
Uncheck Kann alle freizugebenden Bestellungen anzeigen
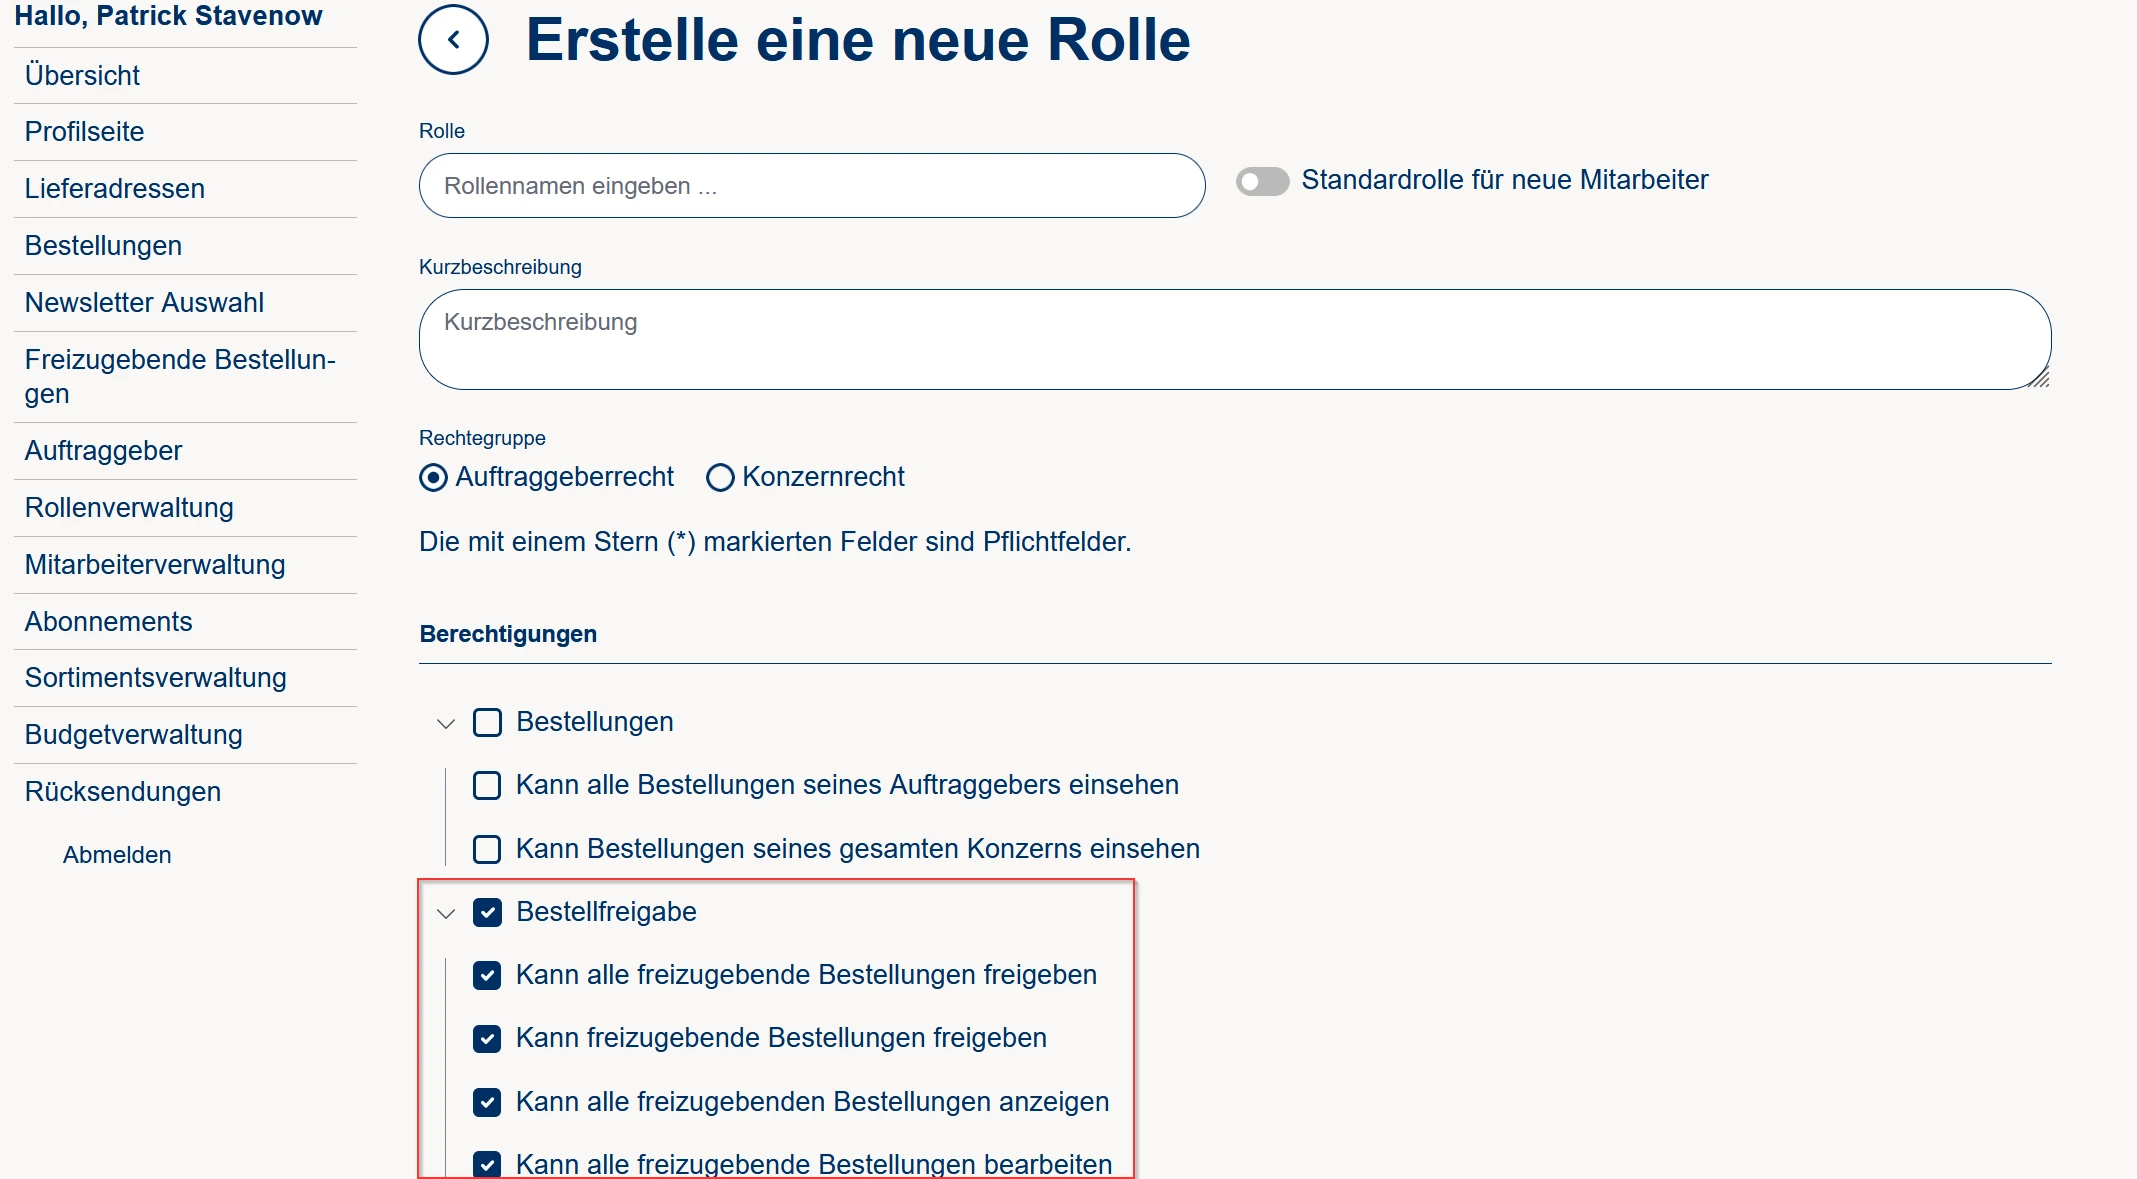click(x=487, y=1102)
